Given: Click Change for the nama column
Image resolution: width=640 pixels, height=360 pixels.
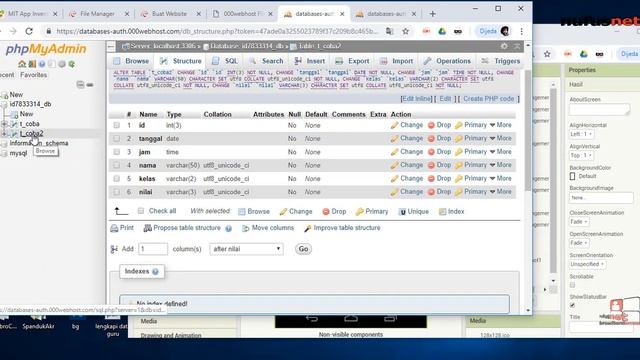Looking at the screenshot, I should tap(407, 165).
